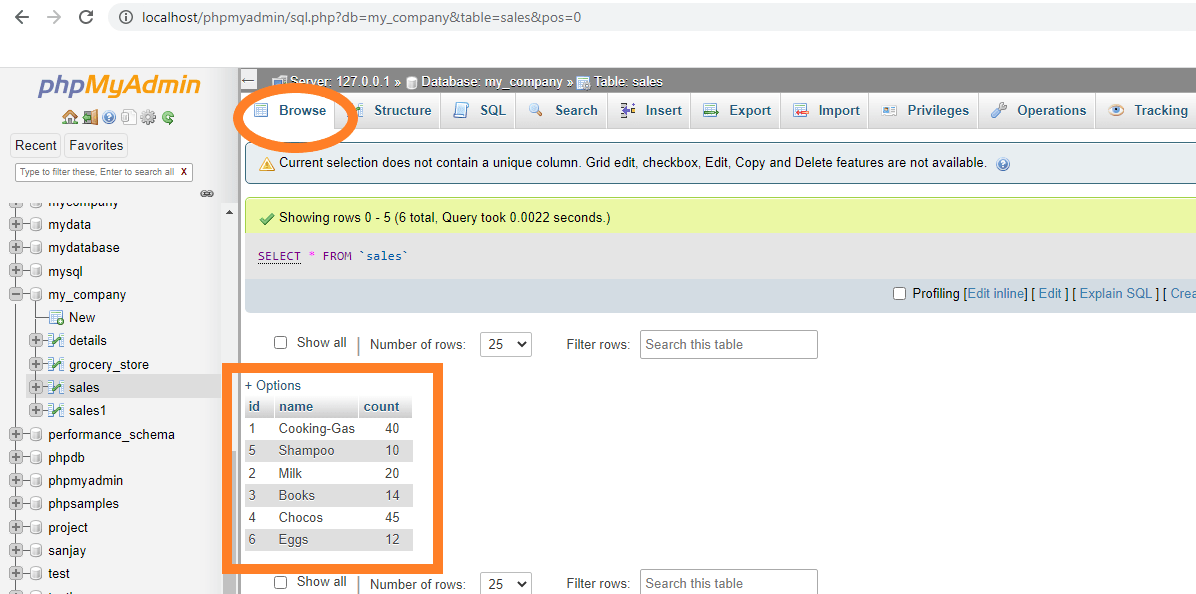
Task: Log out using the exit door icon
Action: [90, 117]
